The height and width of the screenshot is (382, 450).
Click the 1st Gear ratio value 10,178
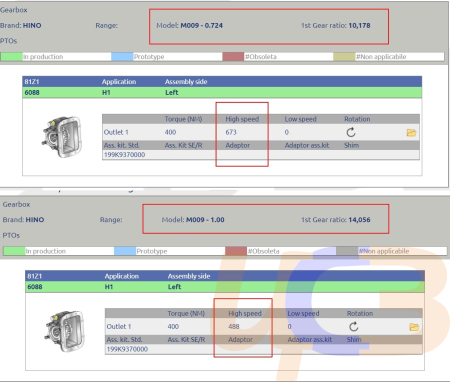[x=359, y=25]
